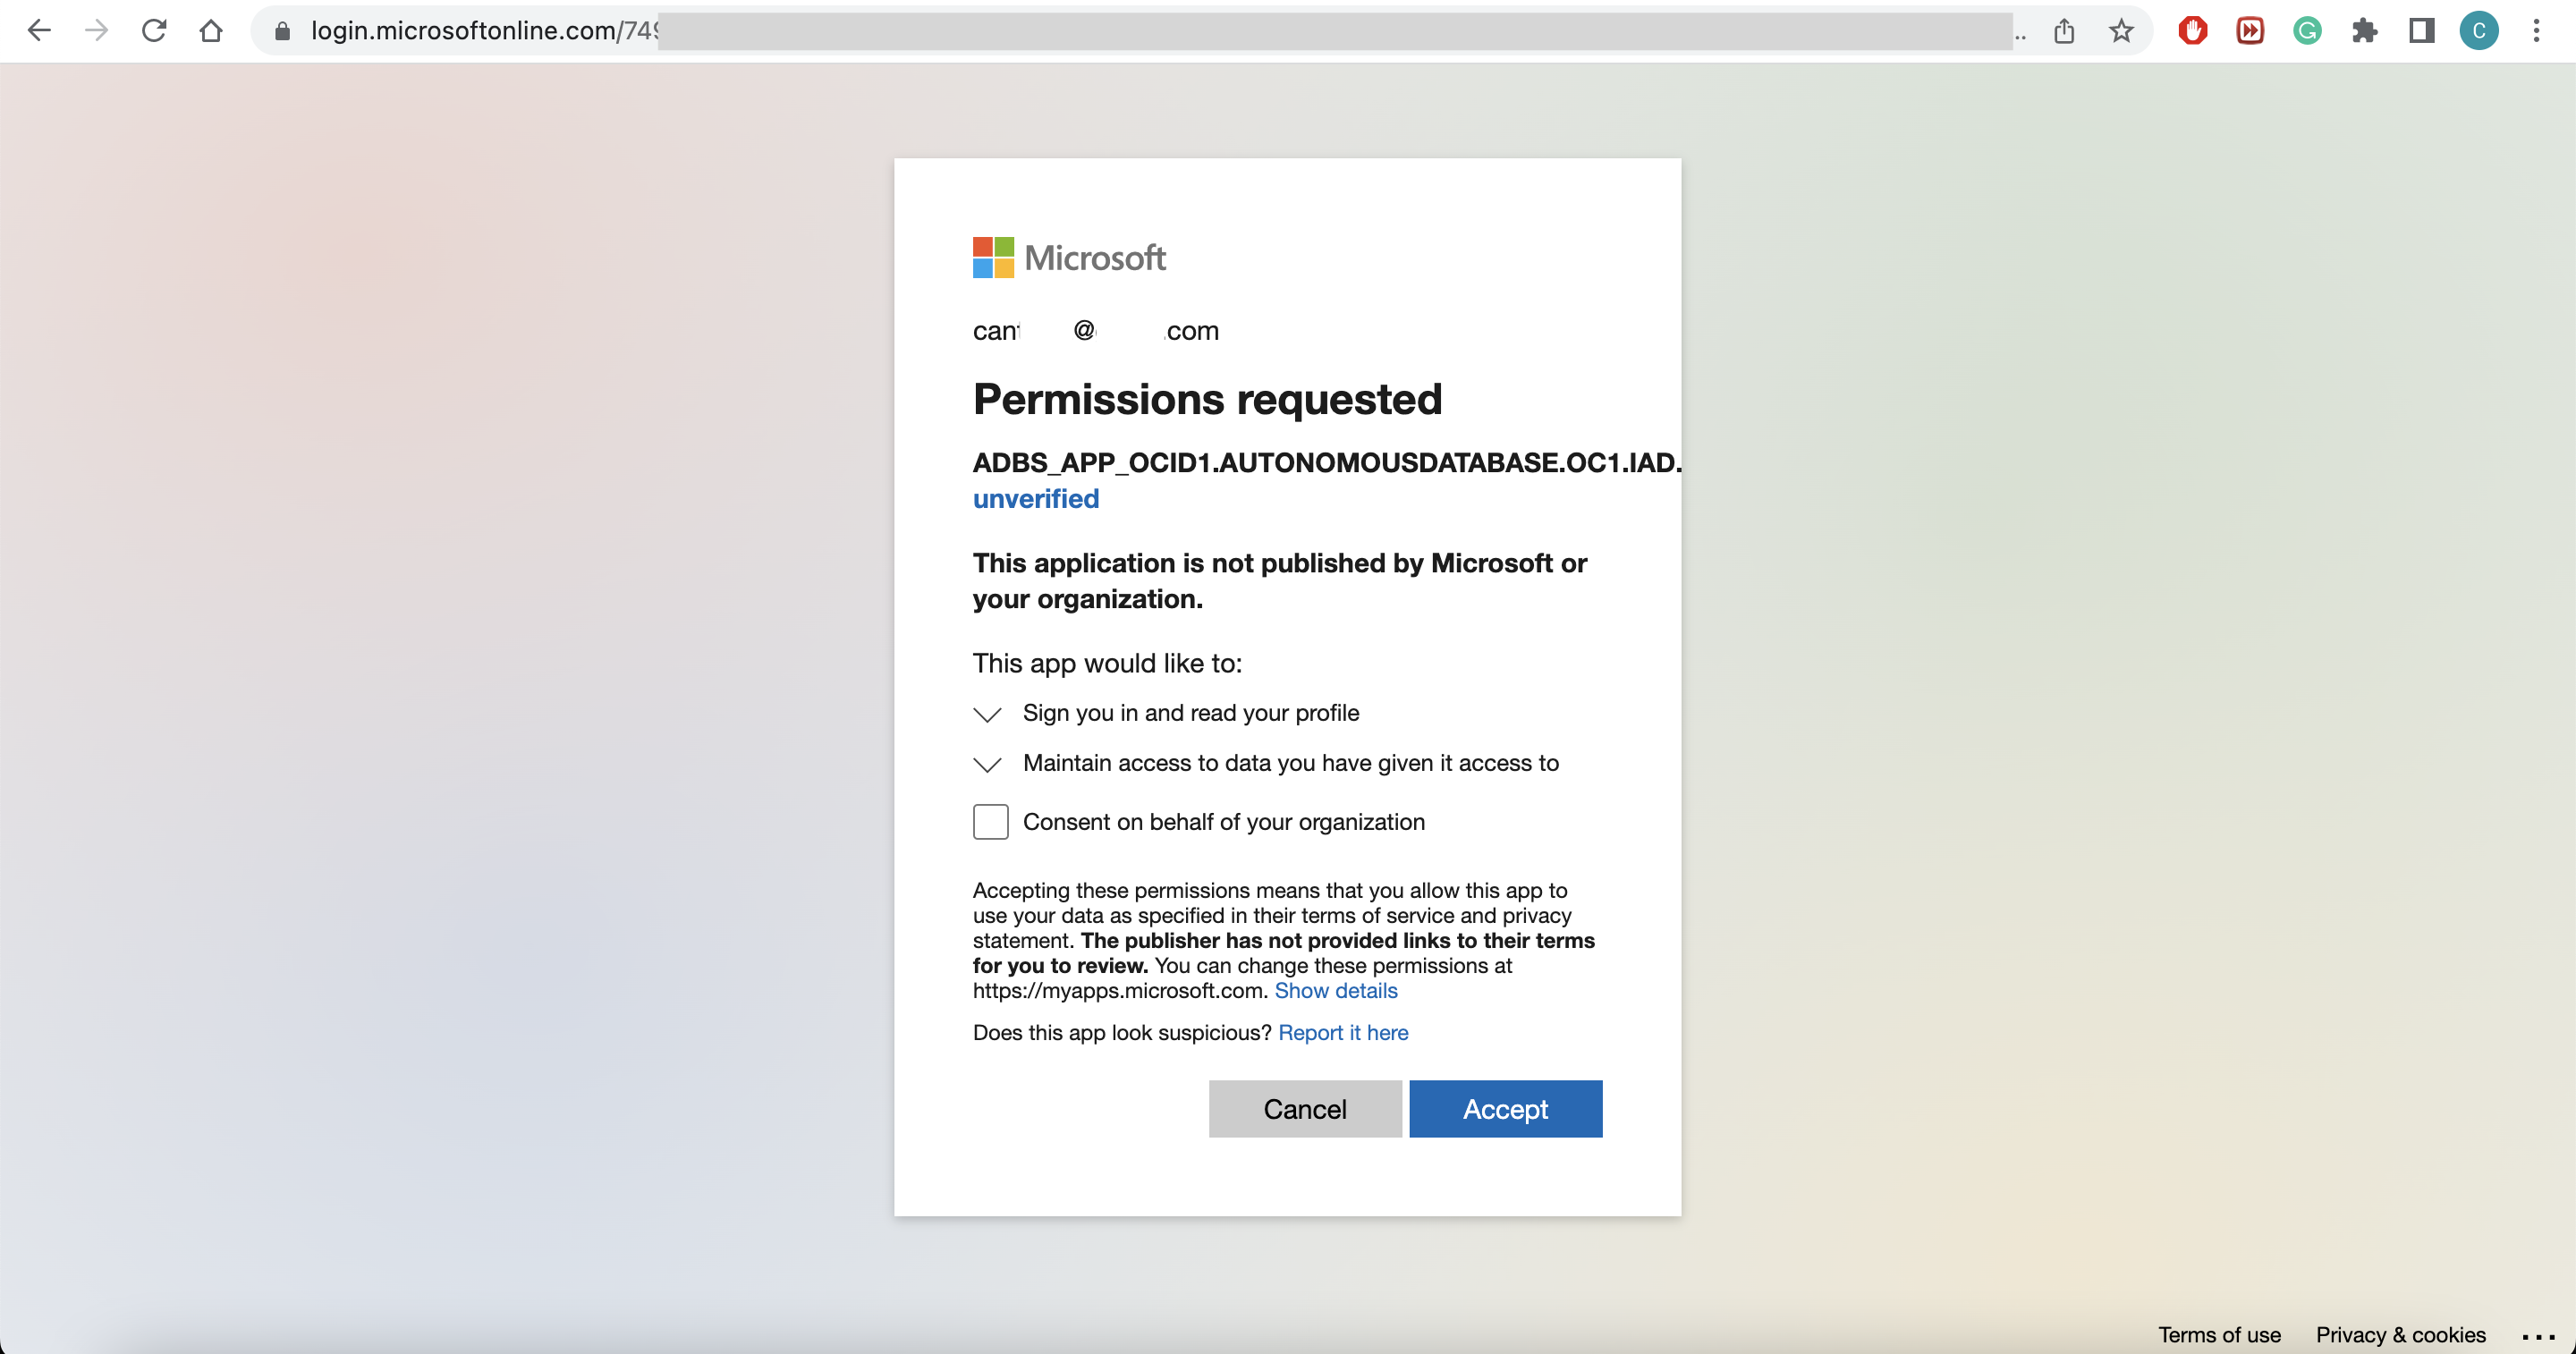The height and width of the screenshot is (1354, 2576).
Task: Expand Sign you in and read your profile
Action: pos(987,714)
